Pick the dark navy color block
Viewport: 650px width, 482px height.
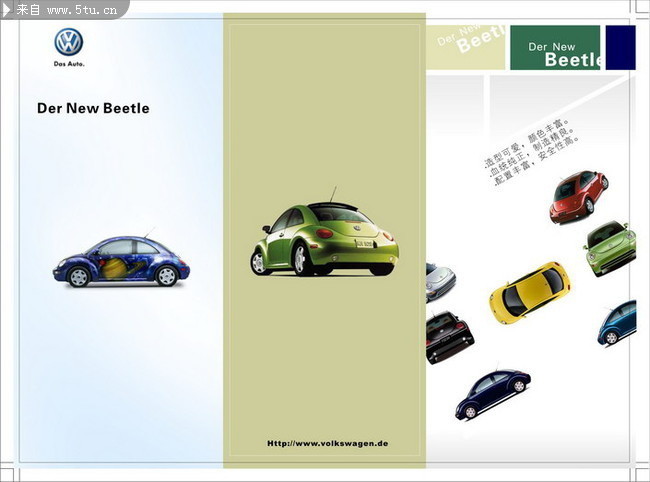click(x=621, y=48)
